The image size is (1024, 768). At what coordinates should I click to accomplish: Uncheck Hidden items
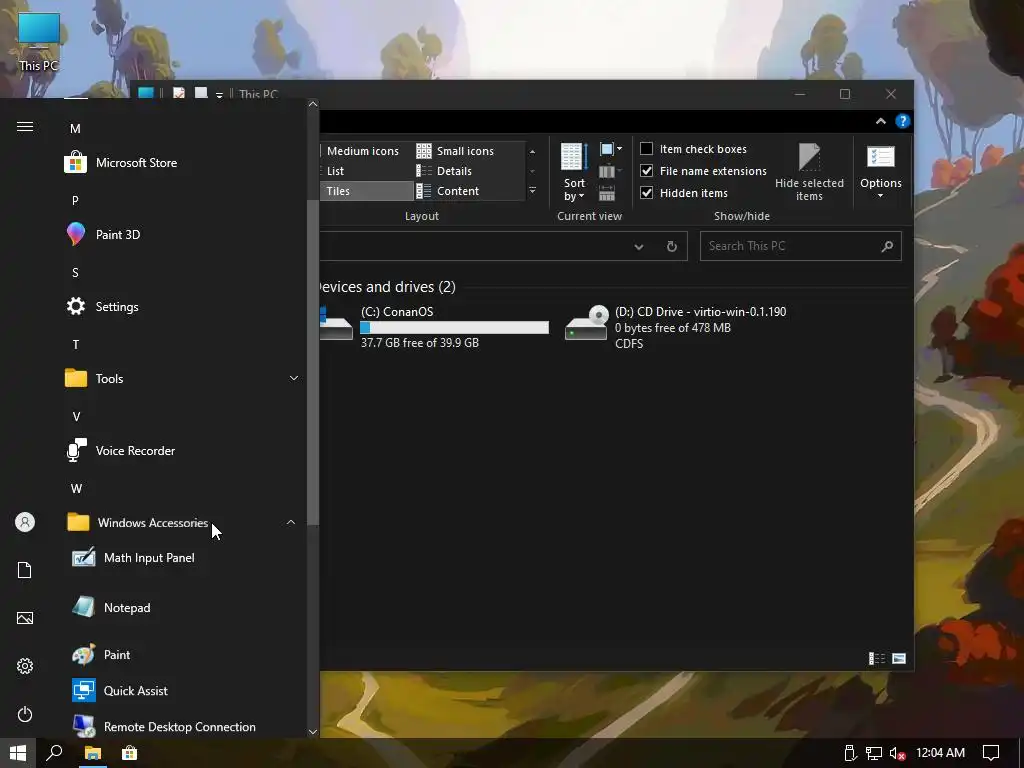point(647,193)
